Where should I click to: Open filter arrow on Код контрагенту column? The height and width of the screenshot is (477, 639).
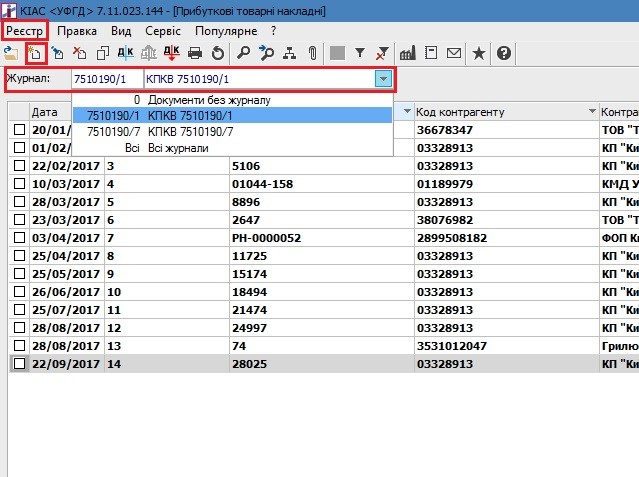point(592,111)
